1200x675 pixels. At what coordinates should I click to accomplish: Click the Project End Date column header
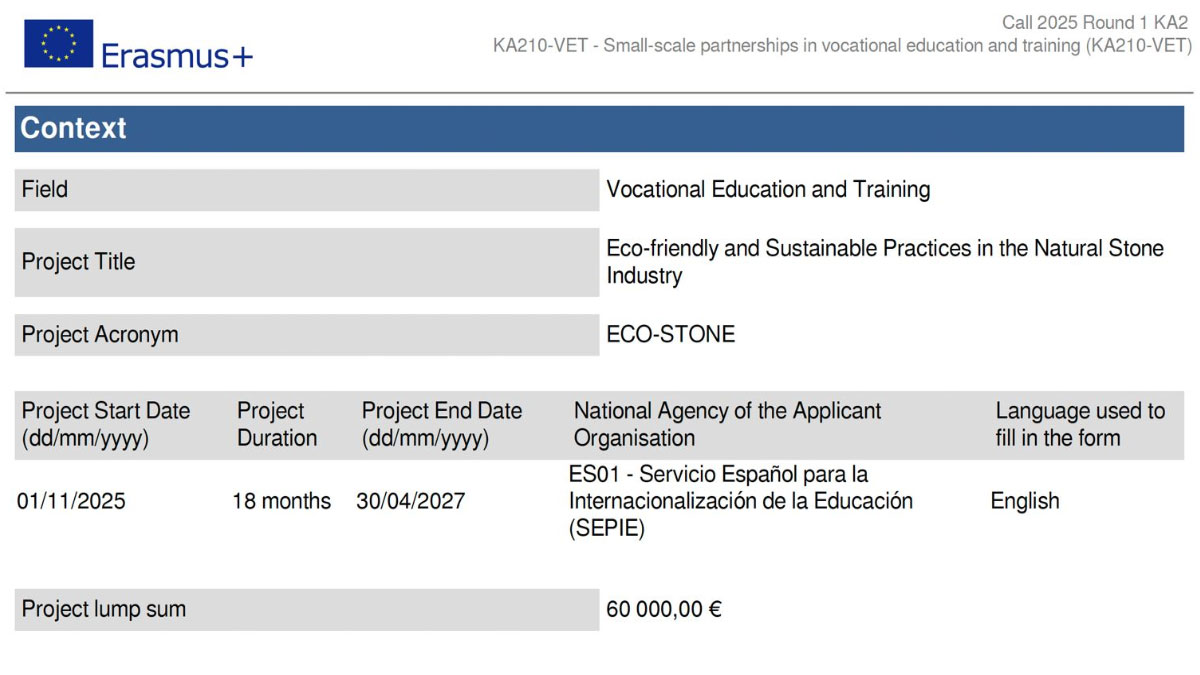tap(442, 424)
